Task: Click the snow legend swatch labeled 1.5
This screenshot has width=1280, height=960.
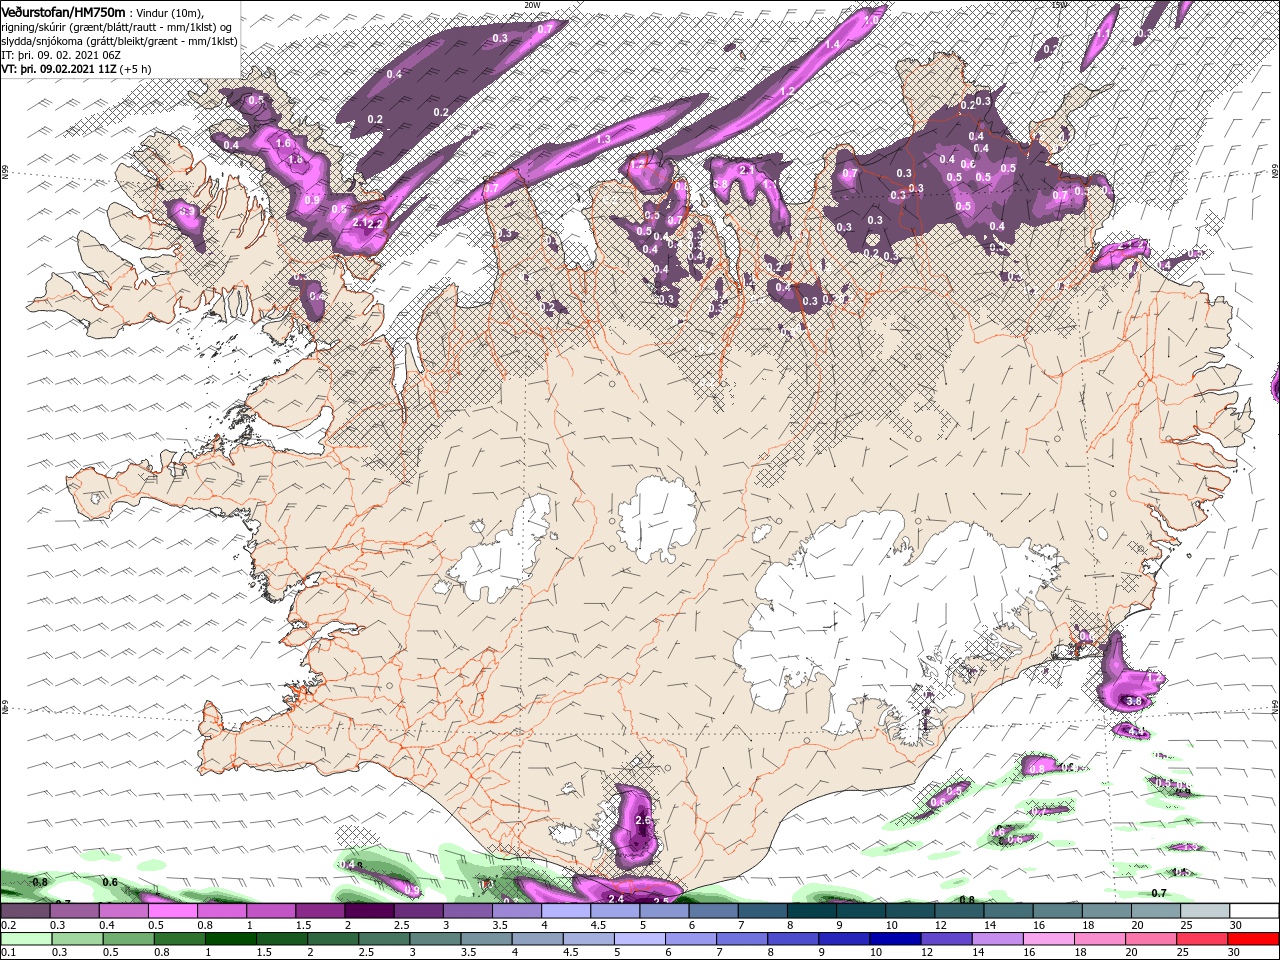Action: pyautogui.click(x=320, y=911)
